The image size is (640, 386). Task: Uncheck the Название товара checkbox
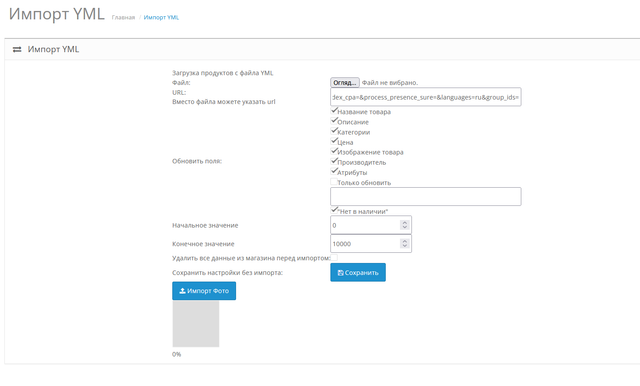(334, 110)
